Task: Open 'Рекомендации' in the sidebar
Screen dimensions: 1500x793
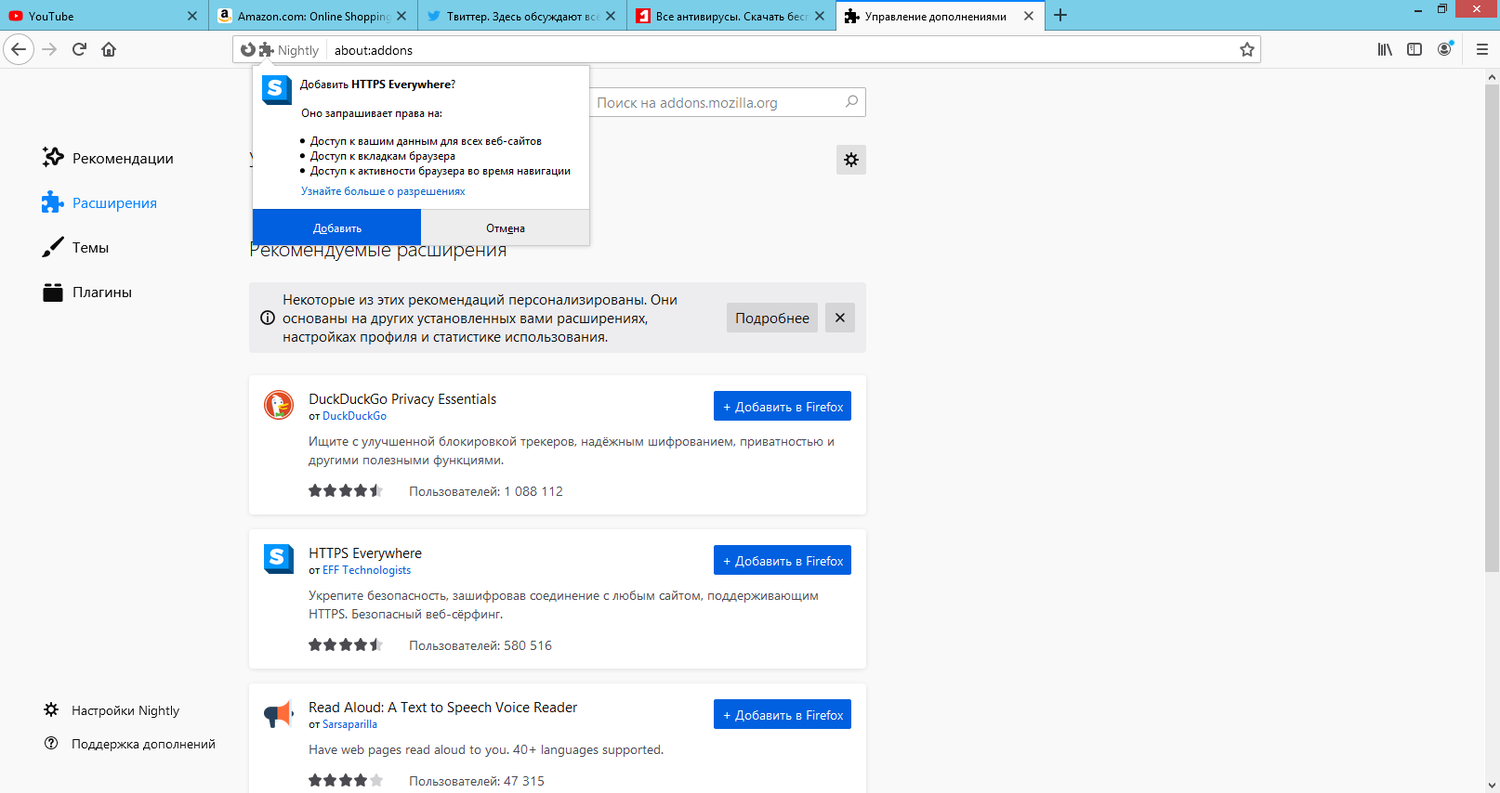Action: click(108, 158)
